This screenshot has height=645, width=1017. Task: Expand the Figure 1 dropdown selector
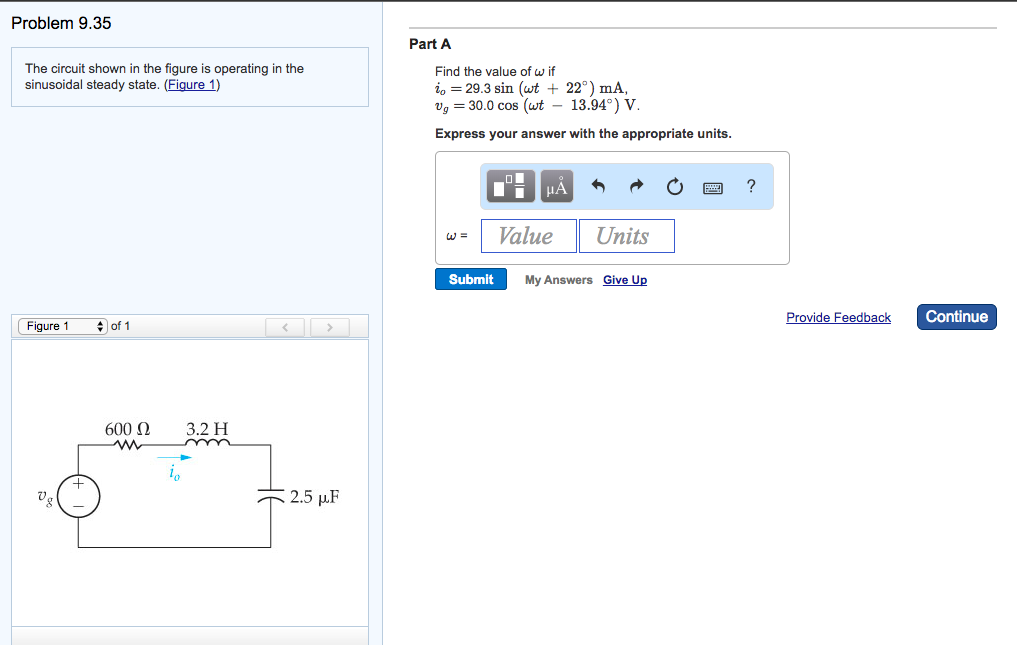click(x=63, y=326)
